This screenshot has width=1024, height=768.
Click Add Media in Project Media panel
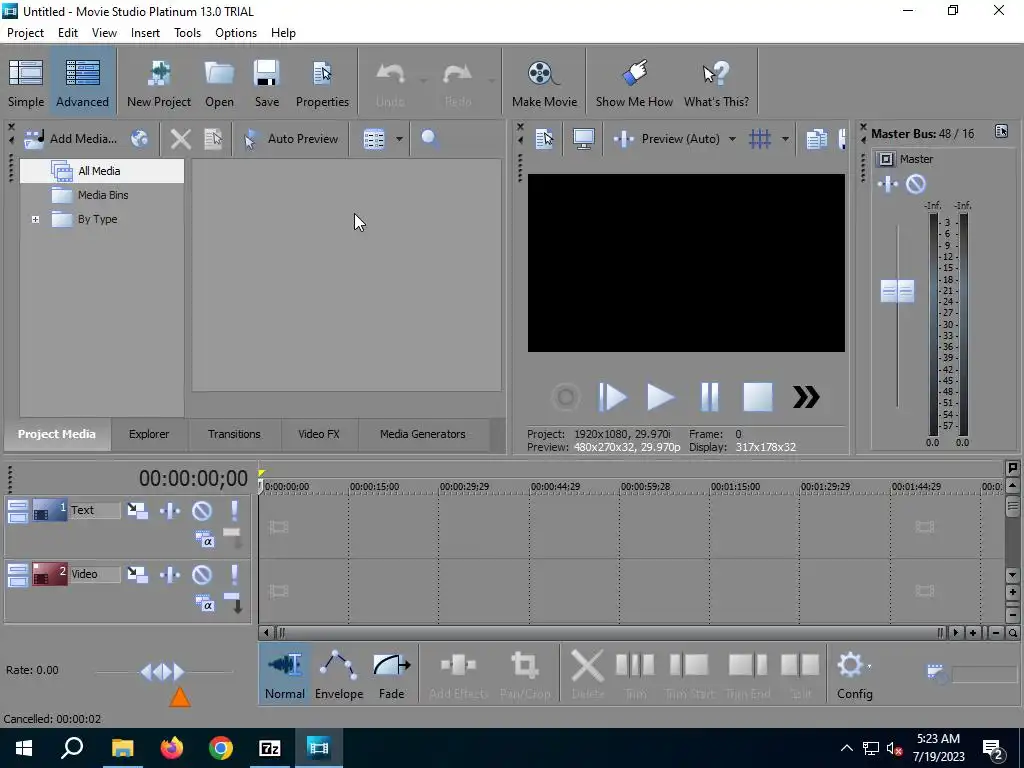[71, 138]
